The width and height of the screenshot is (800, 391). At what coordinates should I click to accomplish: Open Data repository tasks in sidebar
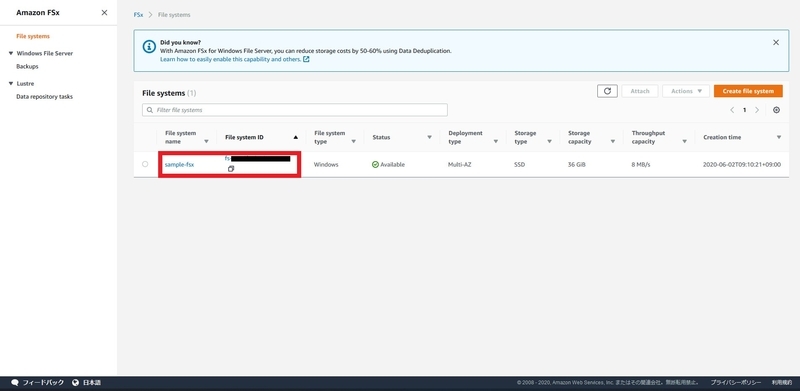pos(44,96)
